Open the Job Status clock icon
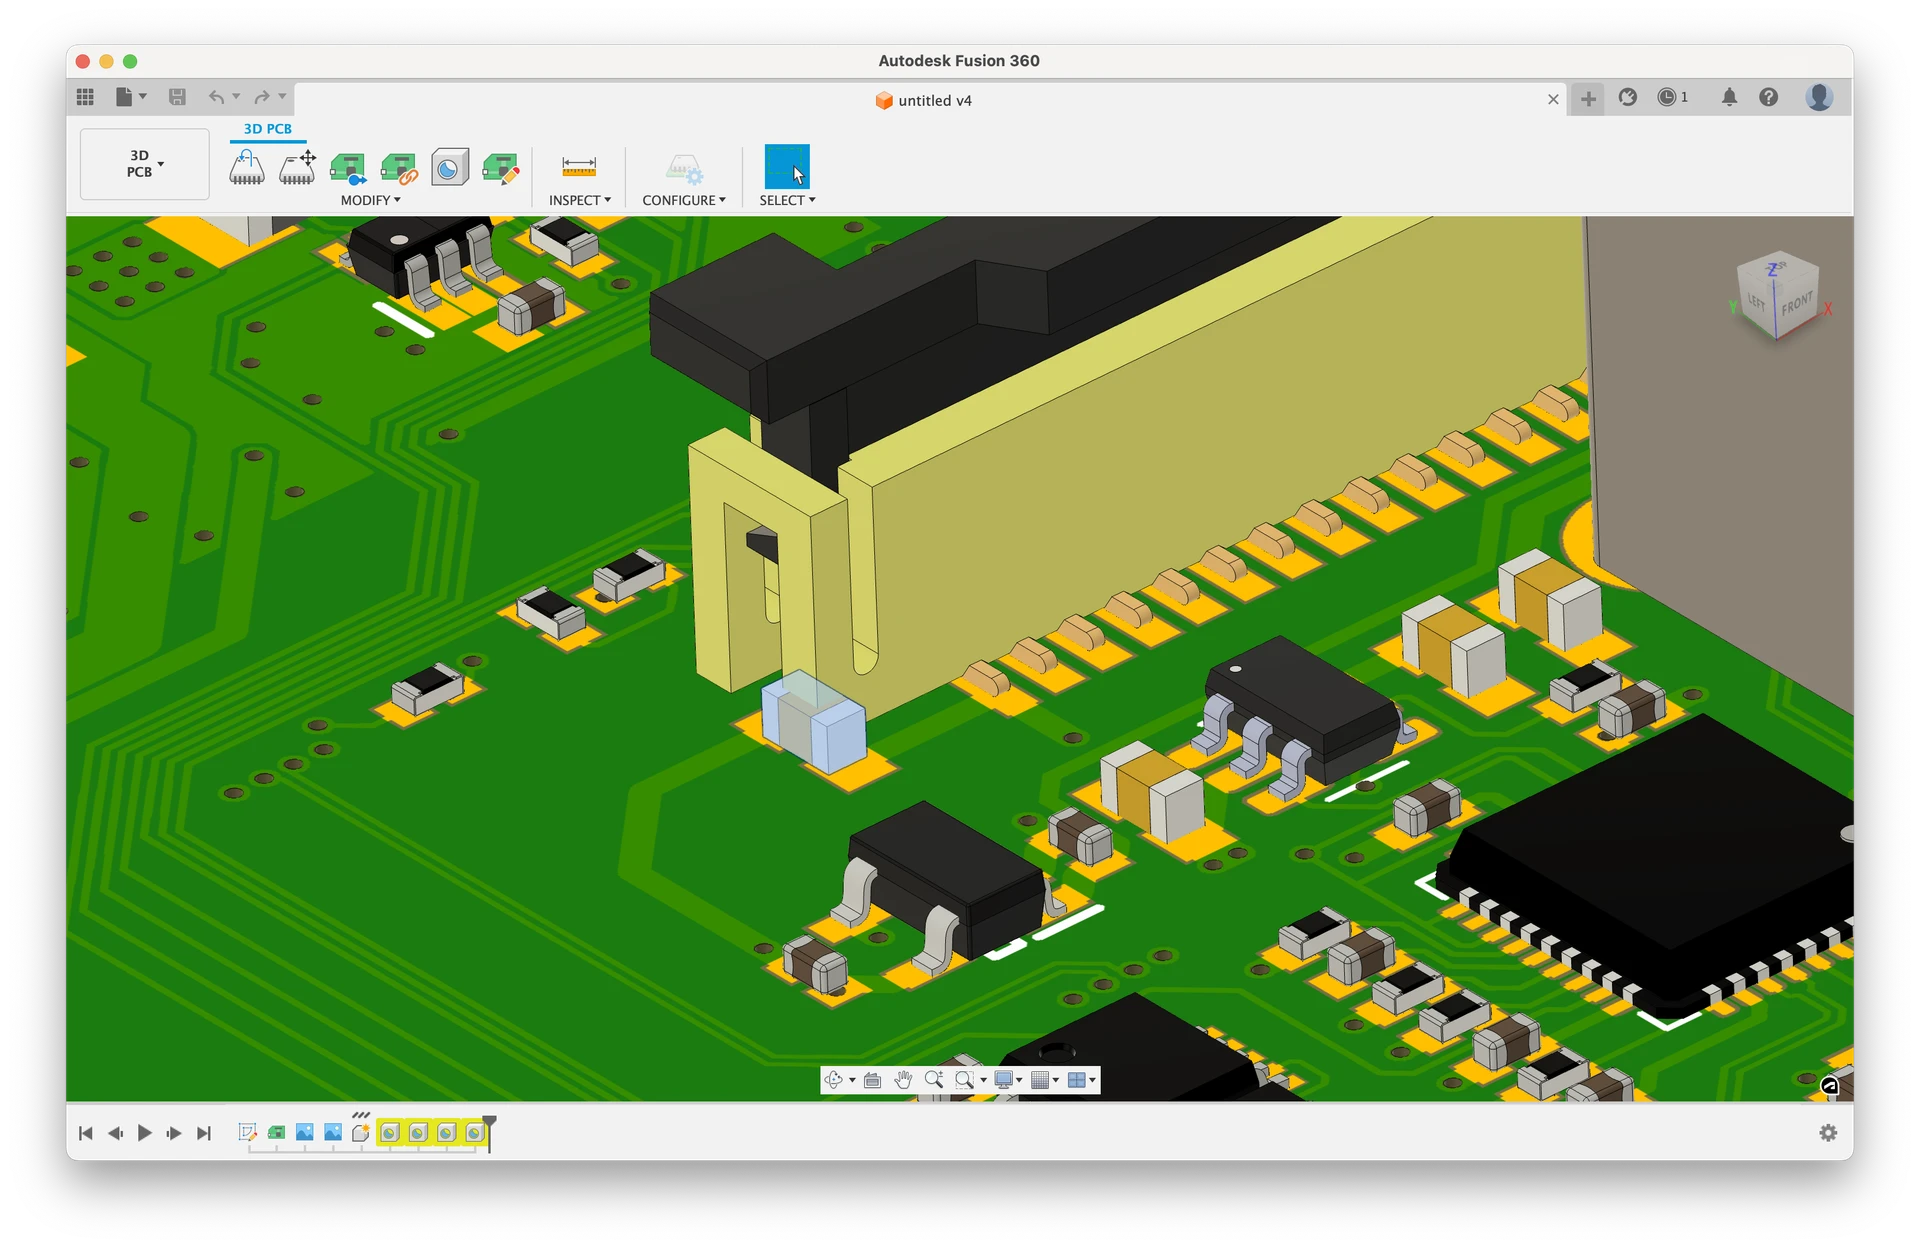The width and height of the screenshot is (1920, 1248). point(1667,97)
